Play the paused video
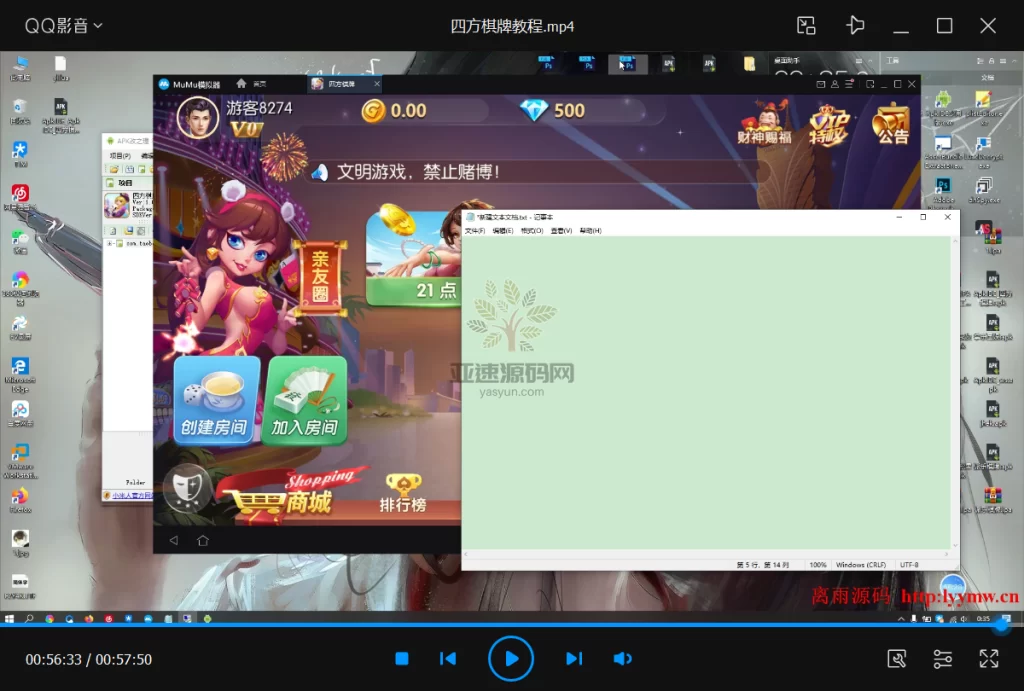This screenshot has width=1024, height=691. click(x=511, y=658)
